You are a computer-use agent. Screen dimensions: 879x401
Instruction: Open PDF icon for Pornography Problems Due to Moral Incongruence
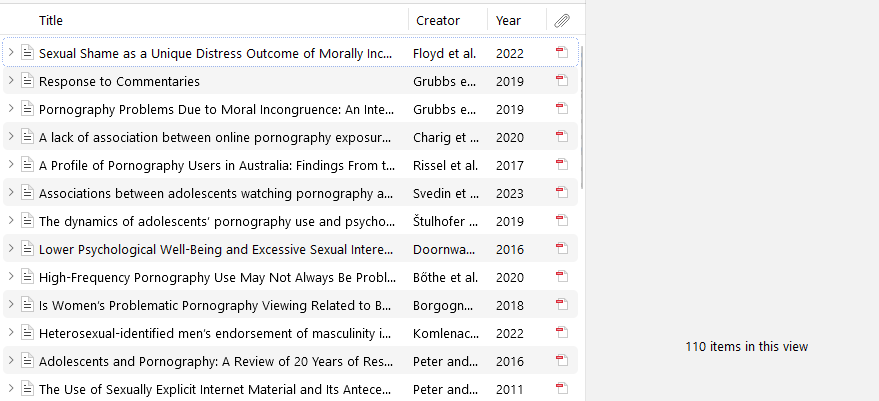562,108
